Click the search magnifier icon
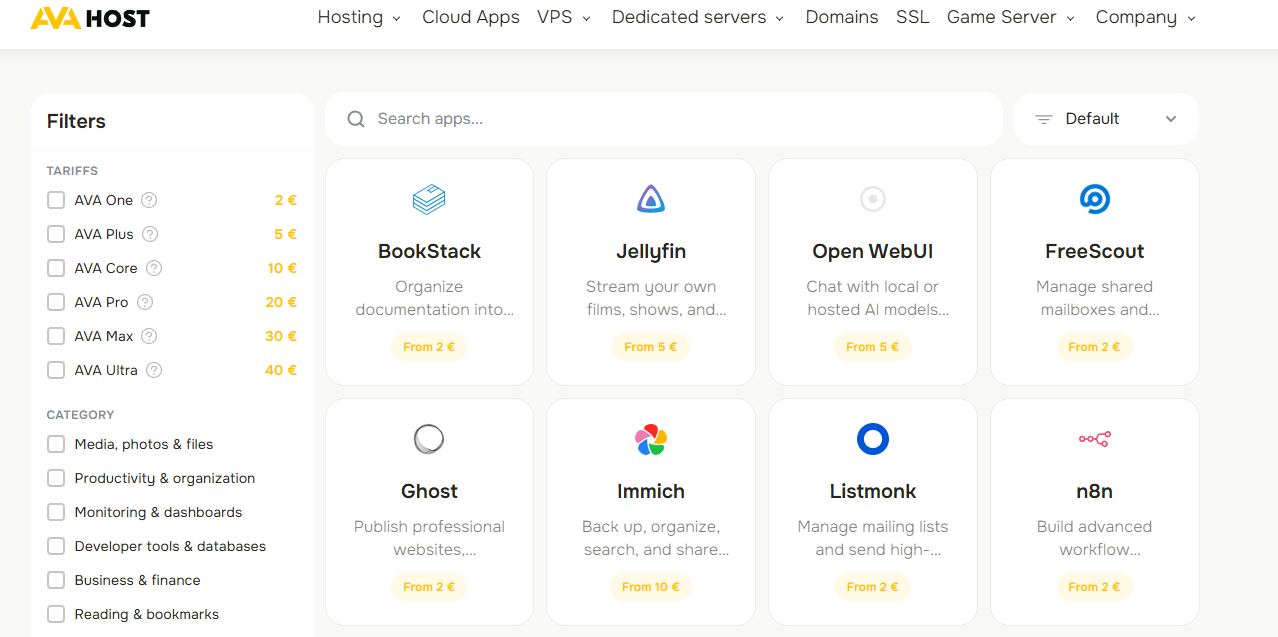1278x637 pixels. 355,119
